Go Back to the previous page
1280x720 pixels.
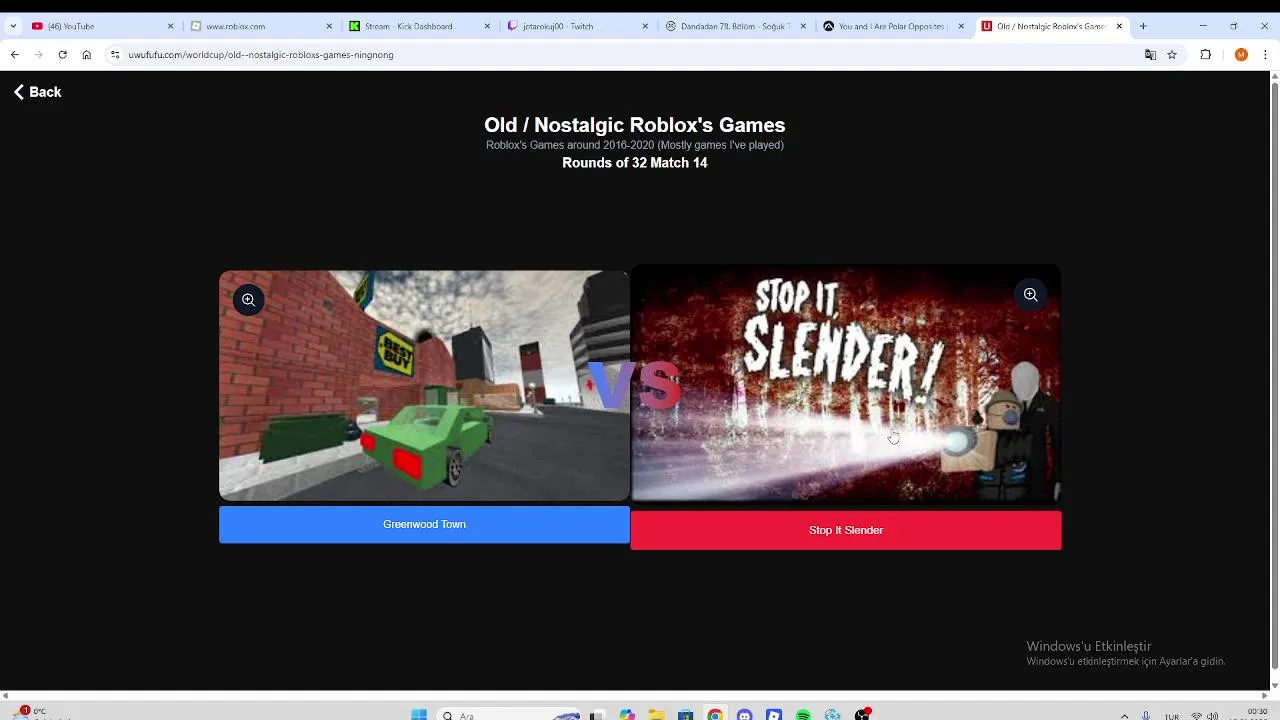[38, 92]
